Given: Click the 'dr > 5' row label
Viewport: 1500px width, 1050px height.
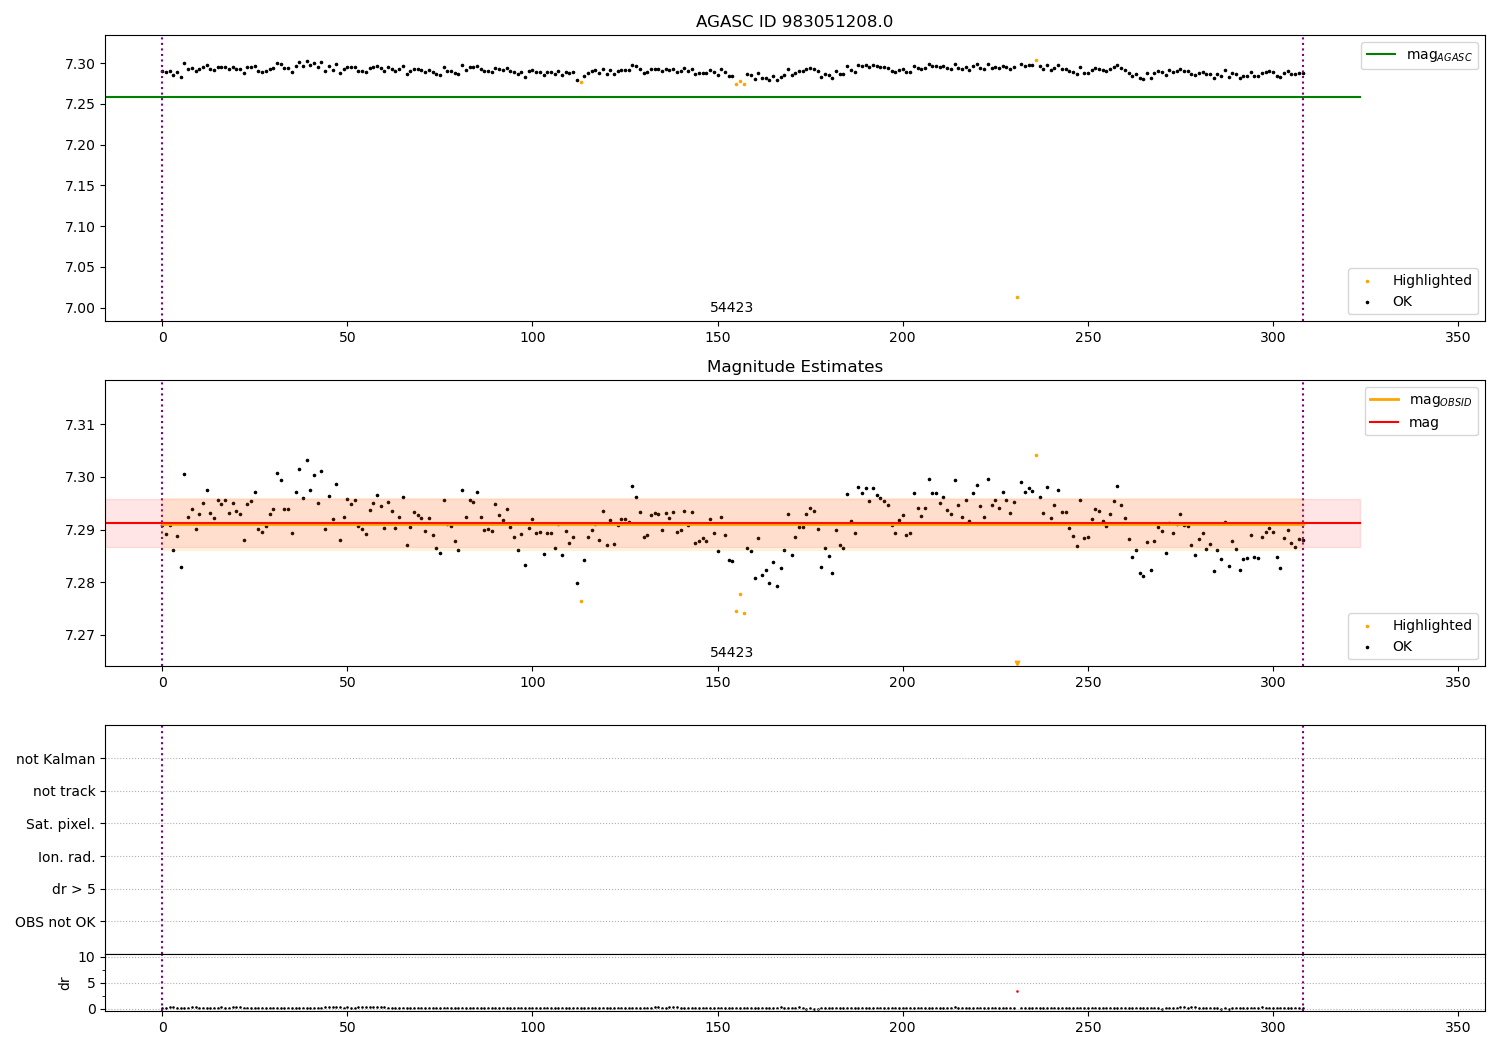Looking at the screenshot, I should [x=74, y=890].
